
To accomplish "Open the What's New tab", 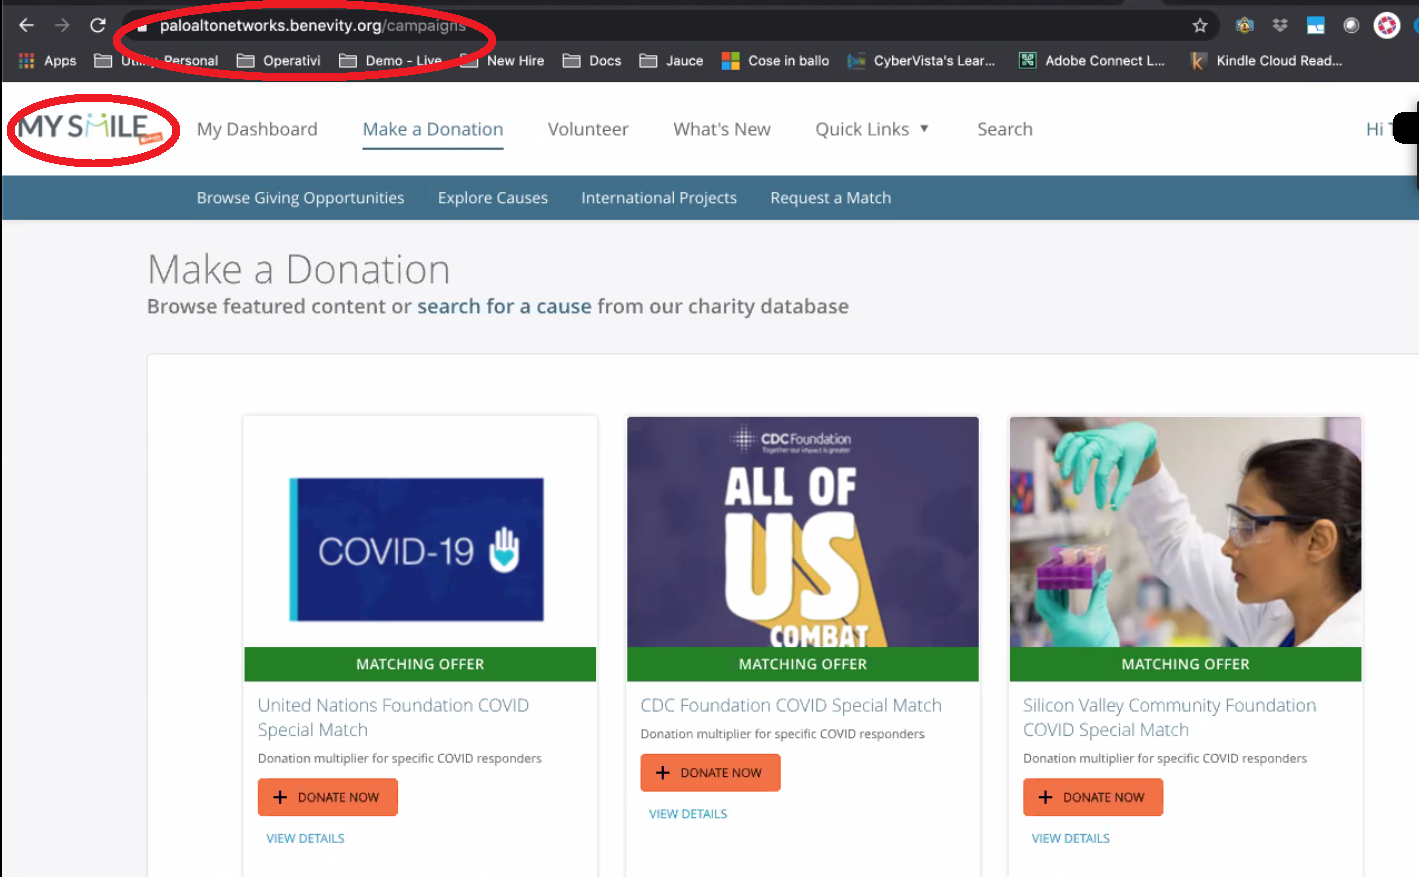I will (x=722, y=129).
